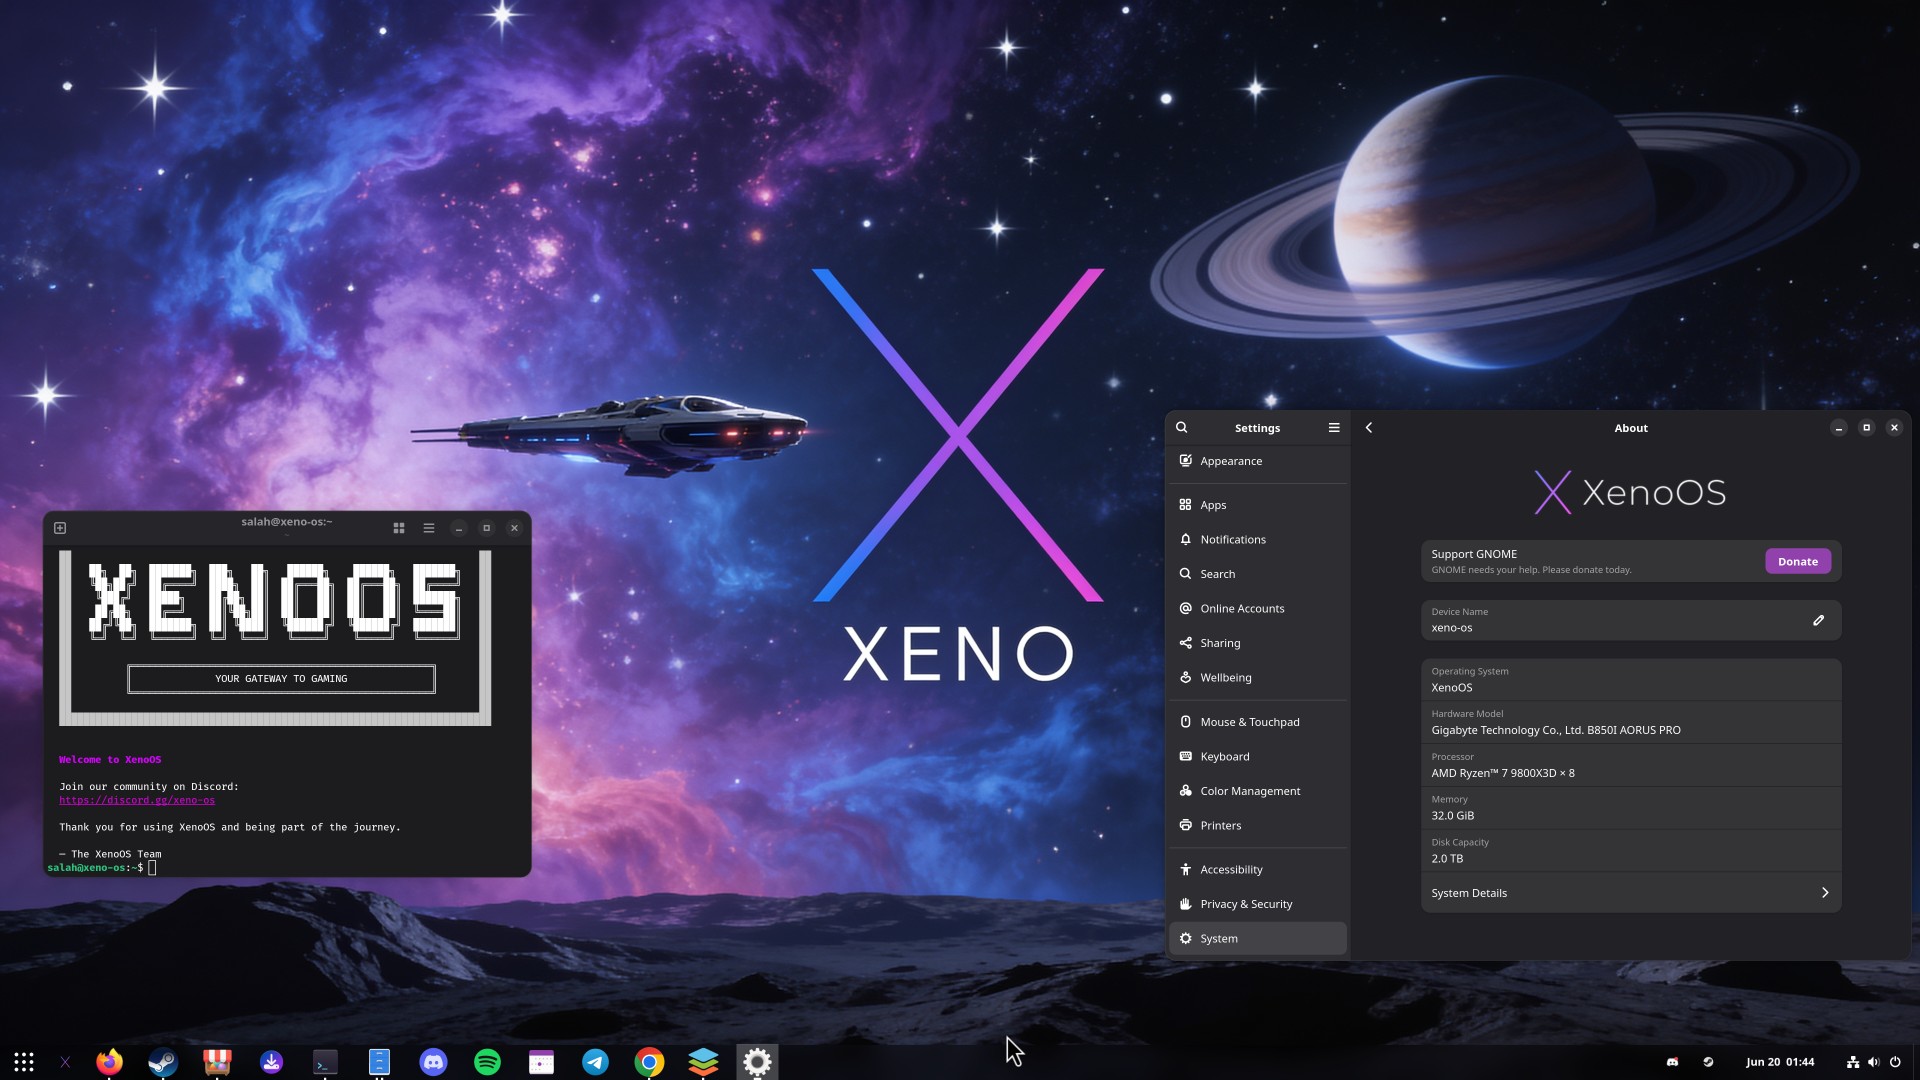Open Steam from the taskbar
The image size is (1920, 1080).
tap(163, 1062)
